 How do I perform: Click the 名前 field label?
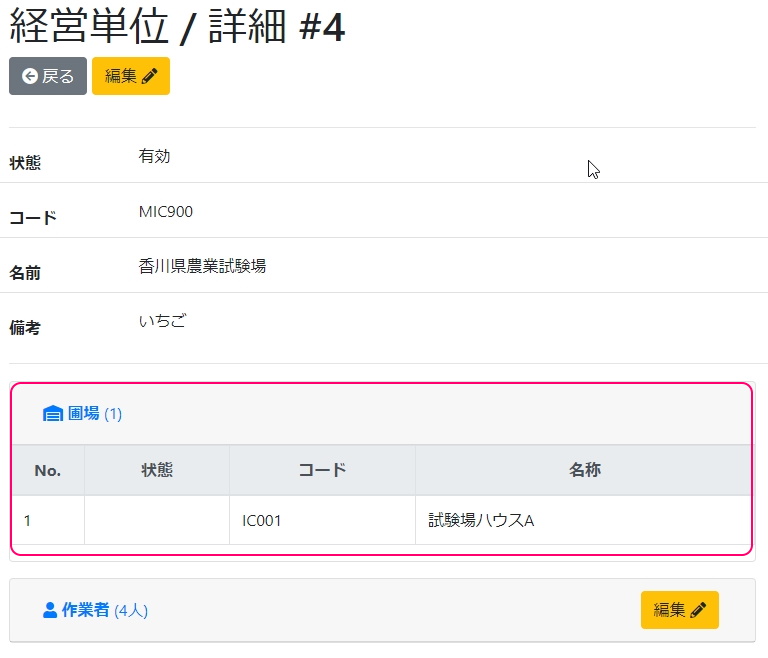(x=25, y=273)
